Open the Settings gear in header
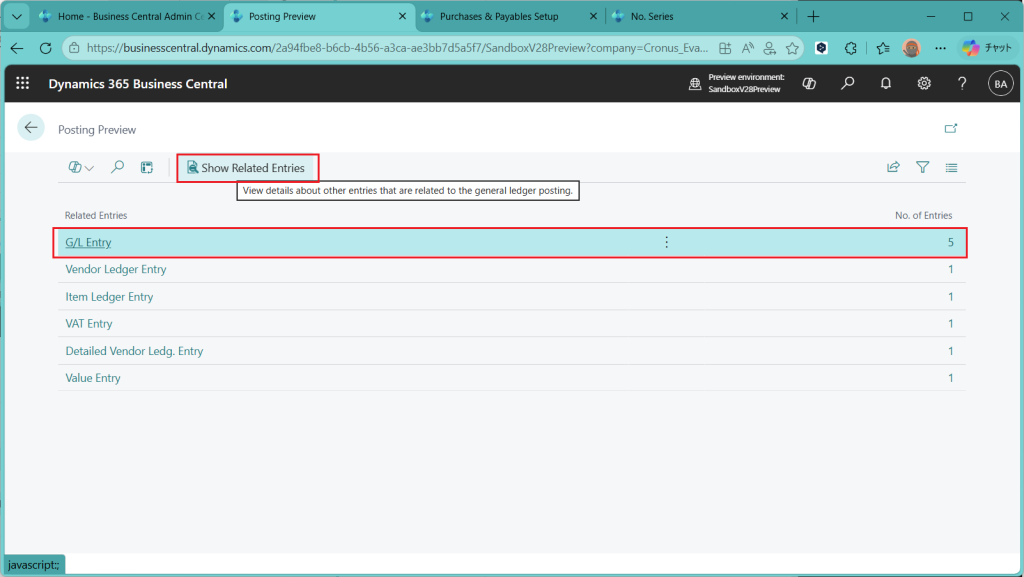This screenshot has height=577, width=1024. [924, 84]
